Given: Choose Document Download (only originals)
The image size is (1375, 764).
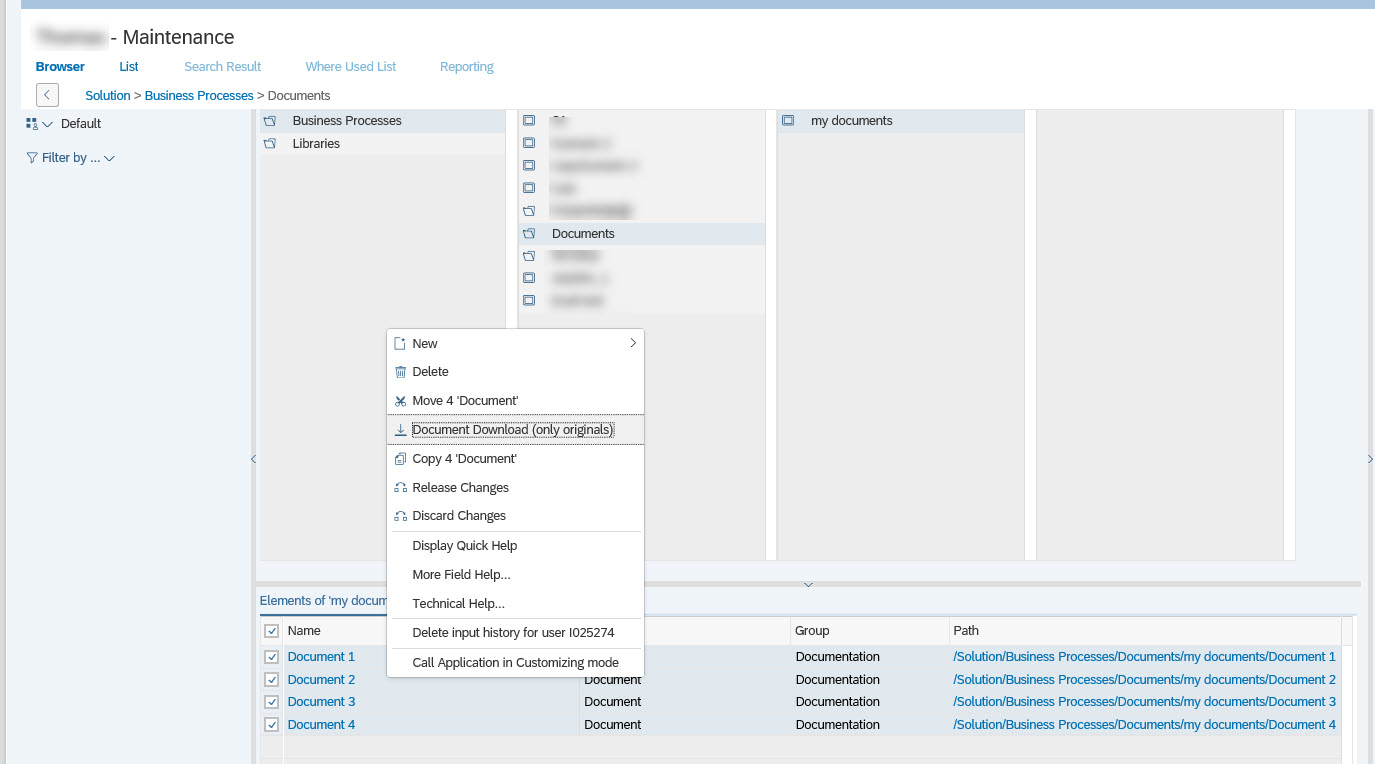Looking at the screenshot, I should point(515,430).
